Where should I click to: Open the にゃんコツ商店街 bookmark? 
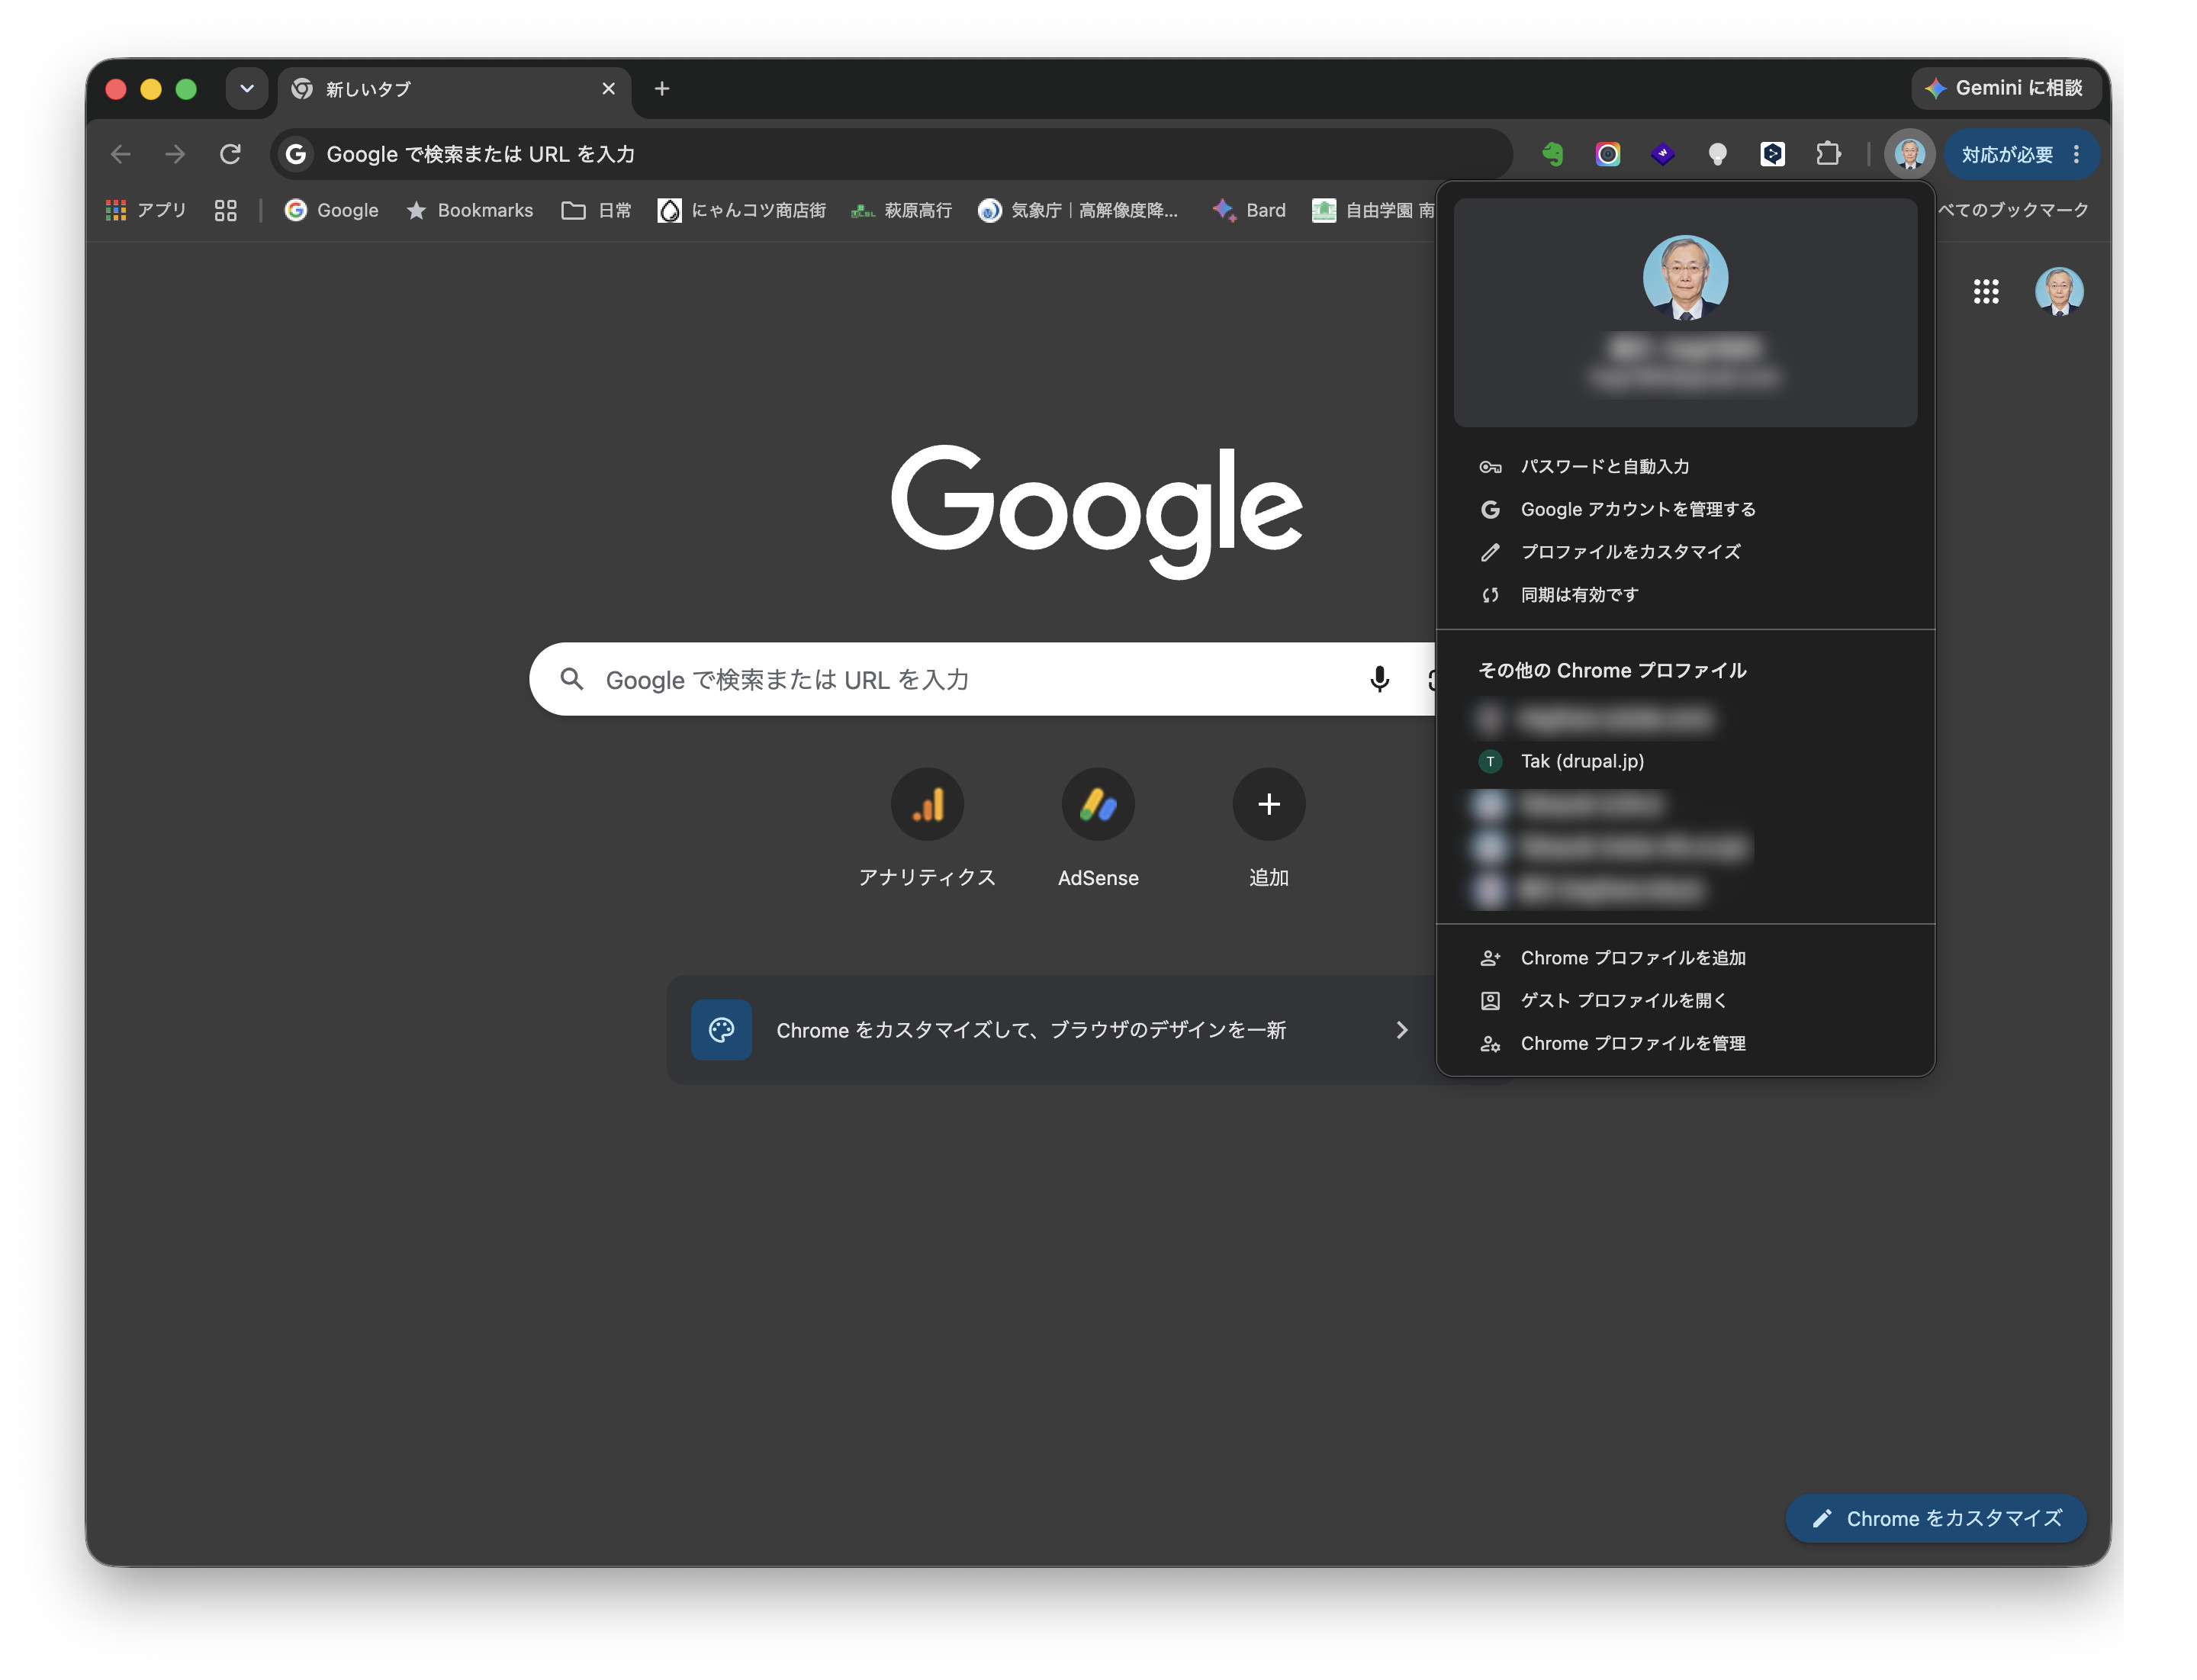742,210
